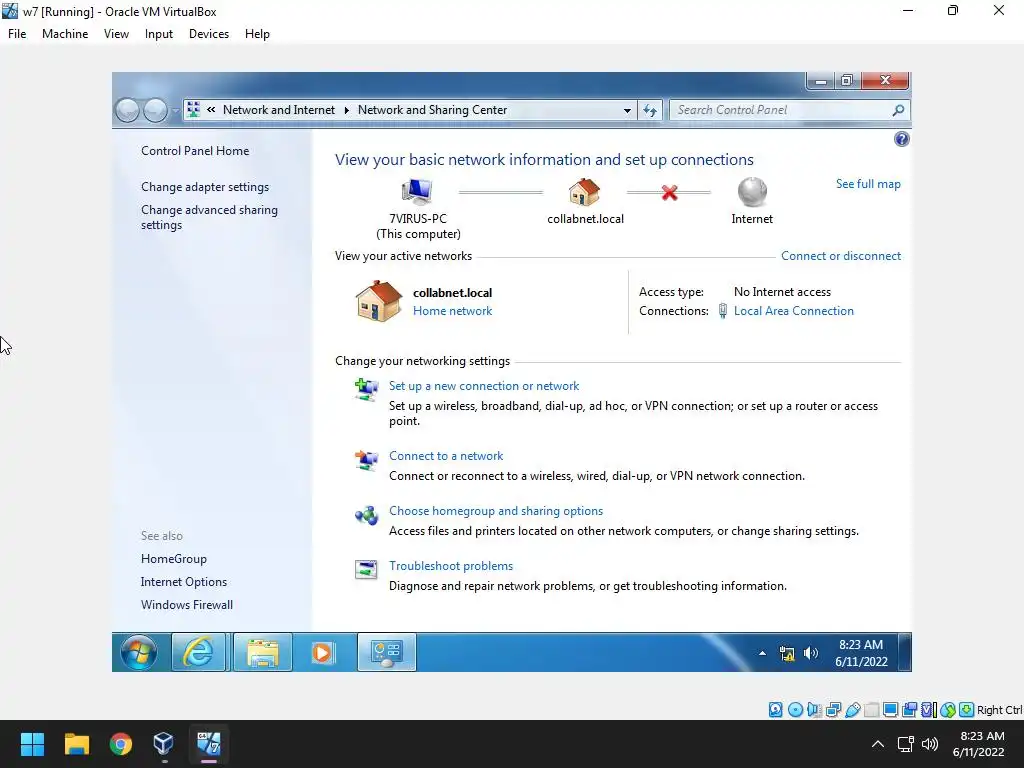Click Set up a new connection or network
The image size is (1024, 768).
pyautogui.click(x=484, y=386)
